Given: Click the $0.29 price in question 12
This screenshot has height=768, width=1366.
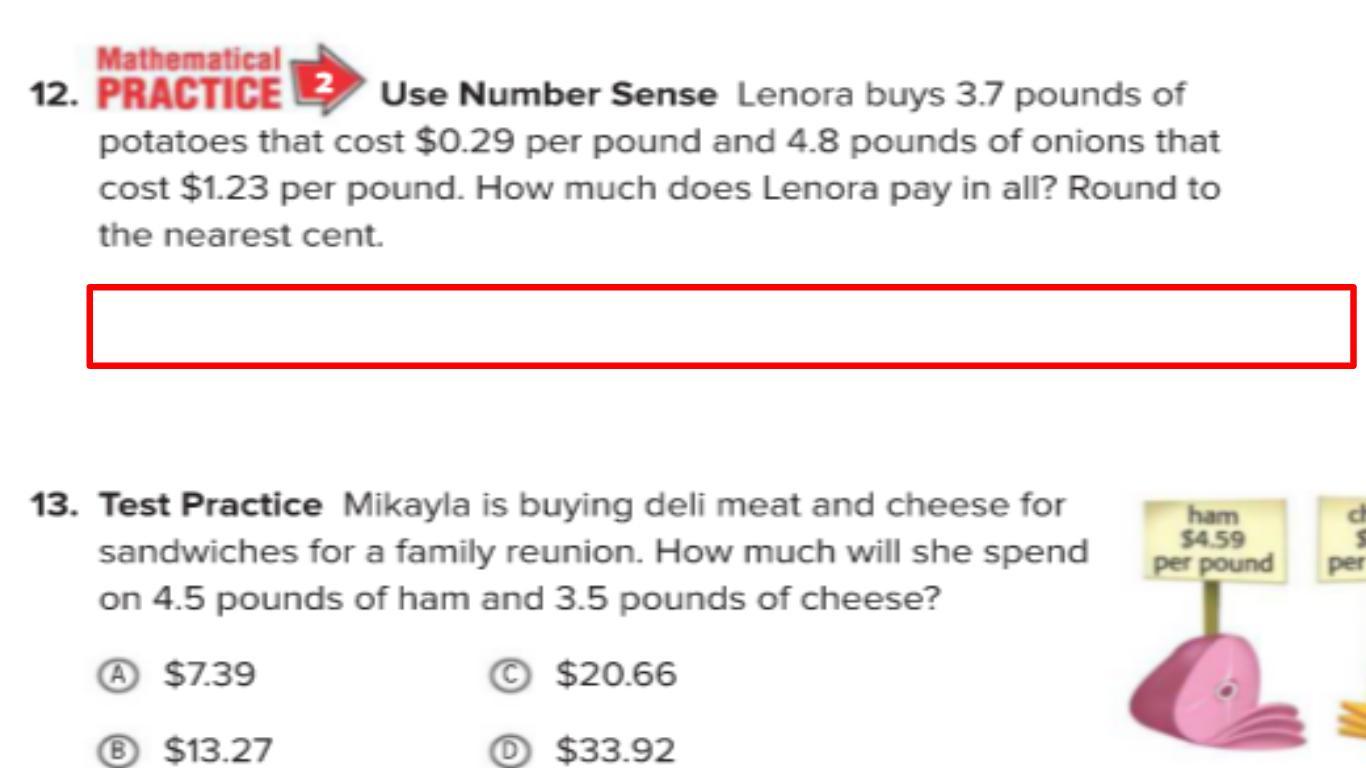Looking at the screenshot, I should pos(465,142).
